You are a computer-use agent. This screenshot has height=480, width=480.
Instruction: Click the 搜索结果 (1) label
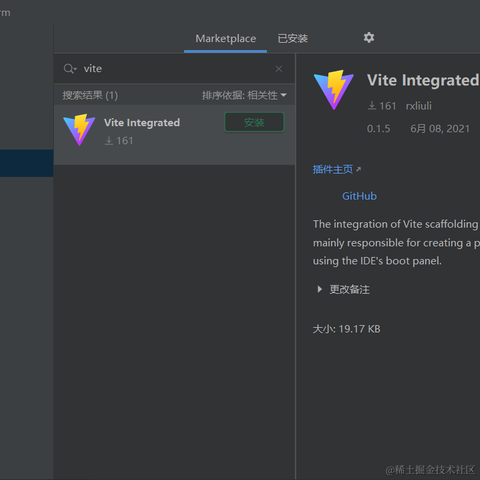[90, 96]
